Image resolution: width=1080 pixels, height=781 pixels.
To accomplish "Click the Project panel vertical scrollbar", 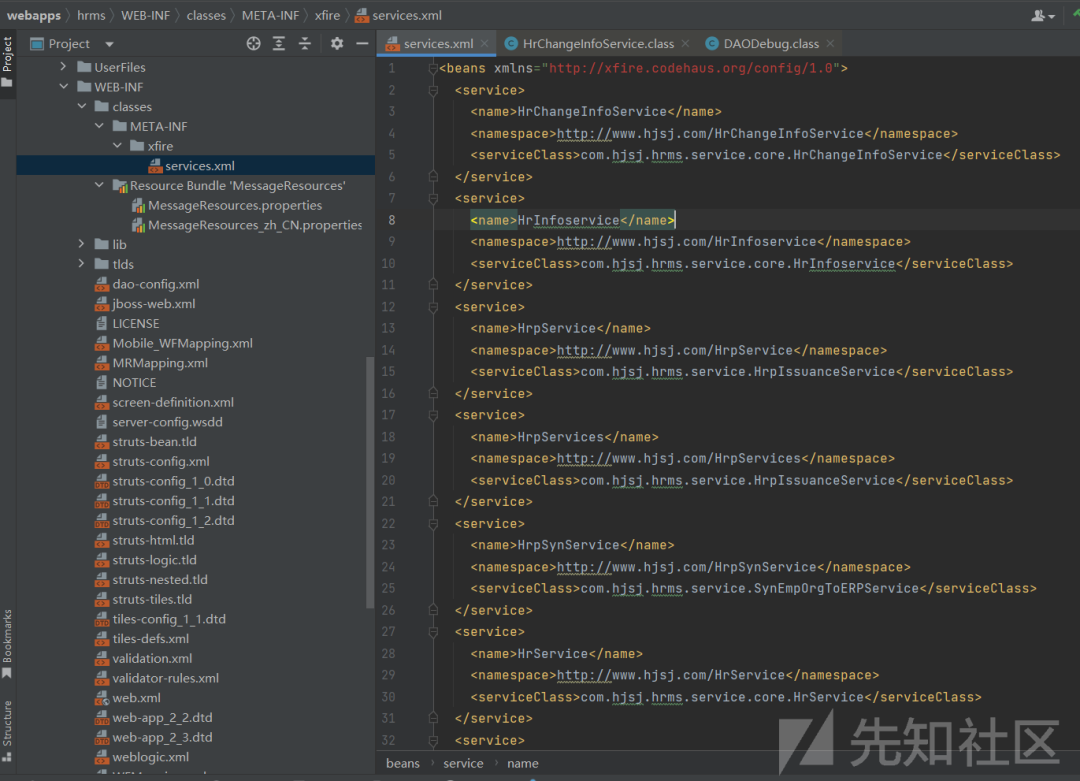I will [x=370, y=482].
